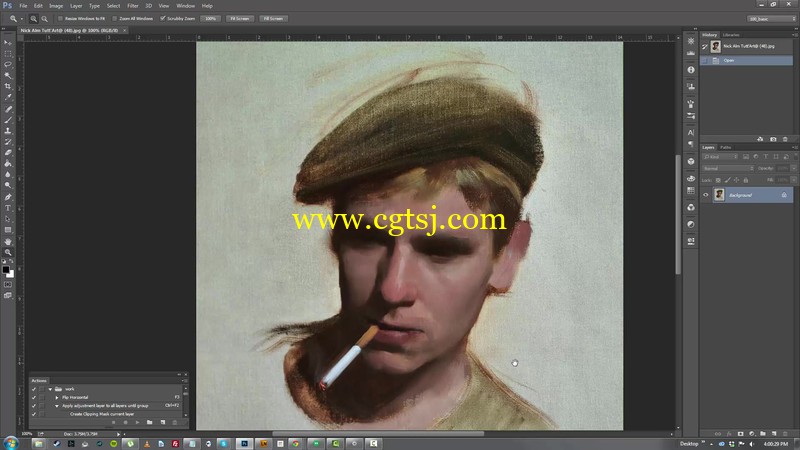The height and width of the screenshot is (450, 800).
Task: Open layer filter Kind dropdown
Action: [x=720, y=157]
